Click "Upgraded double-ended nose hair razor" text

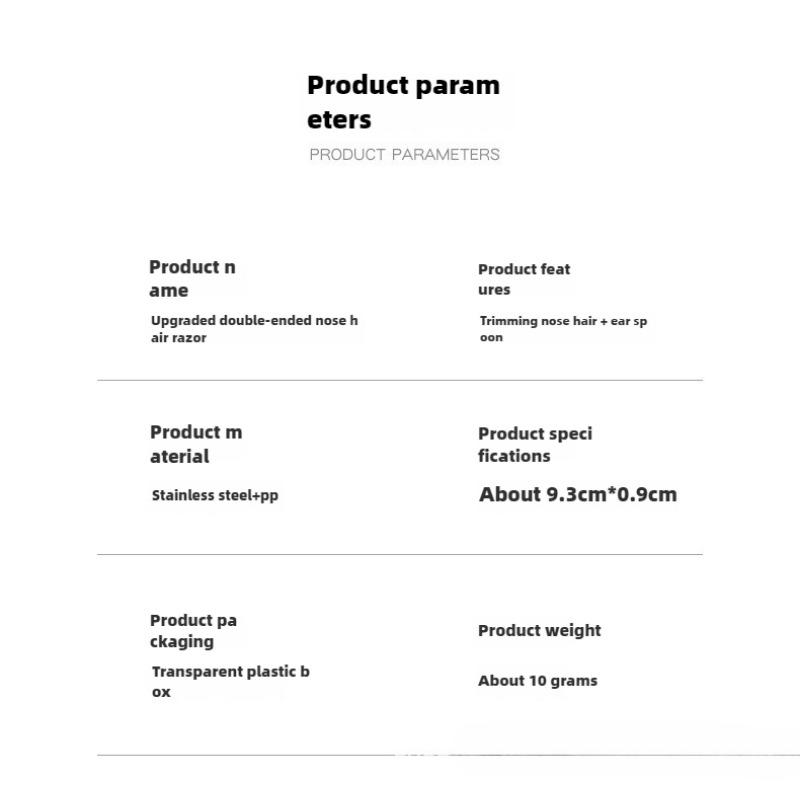[254, 329]
